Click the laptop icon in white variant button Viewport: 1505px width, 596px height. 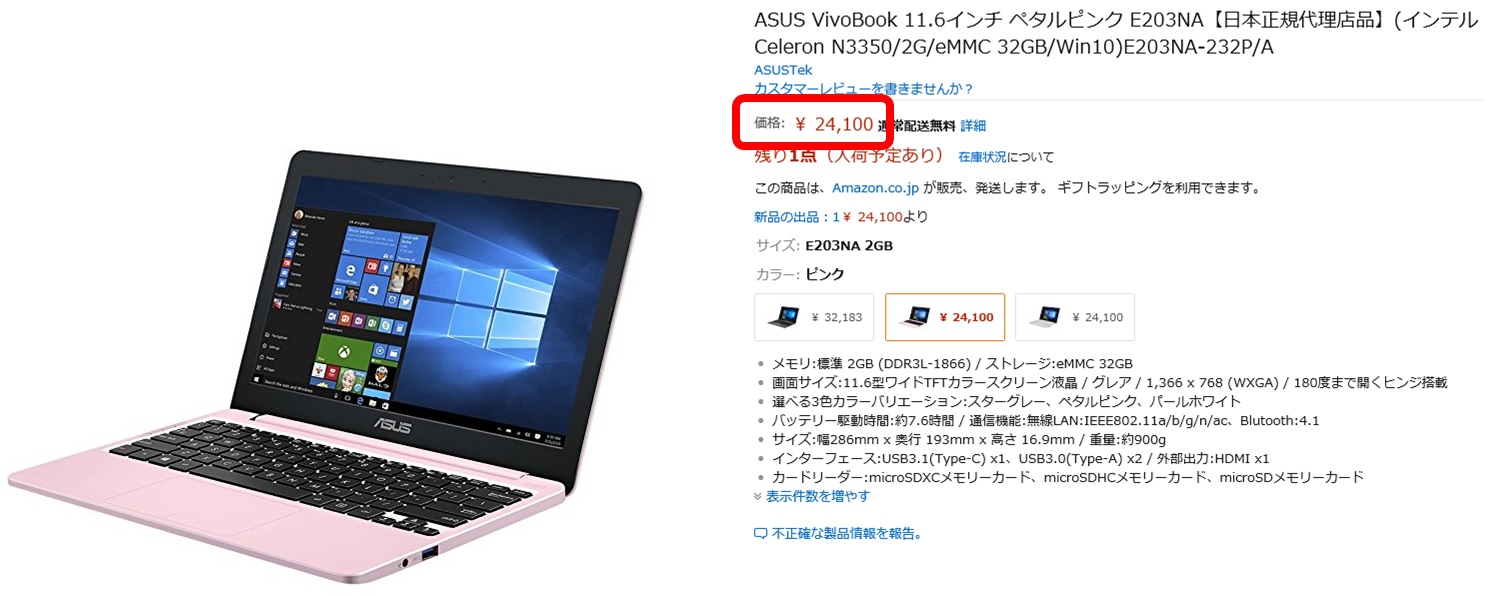1044,317
